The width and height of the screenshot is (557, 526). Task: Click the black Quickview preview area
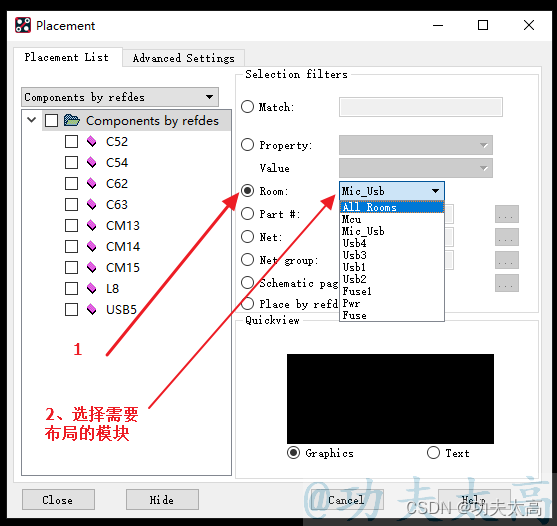point(390,398)
